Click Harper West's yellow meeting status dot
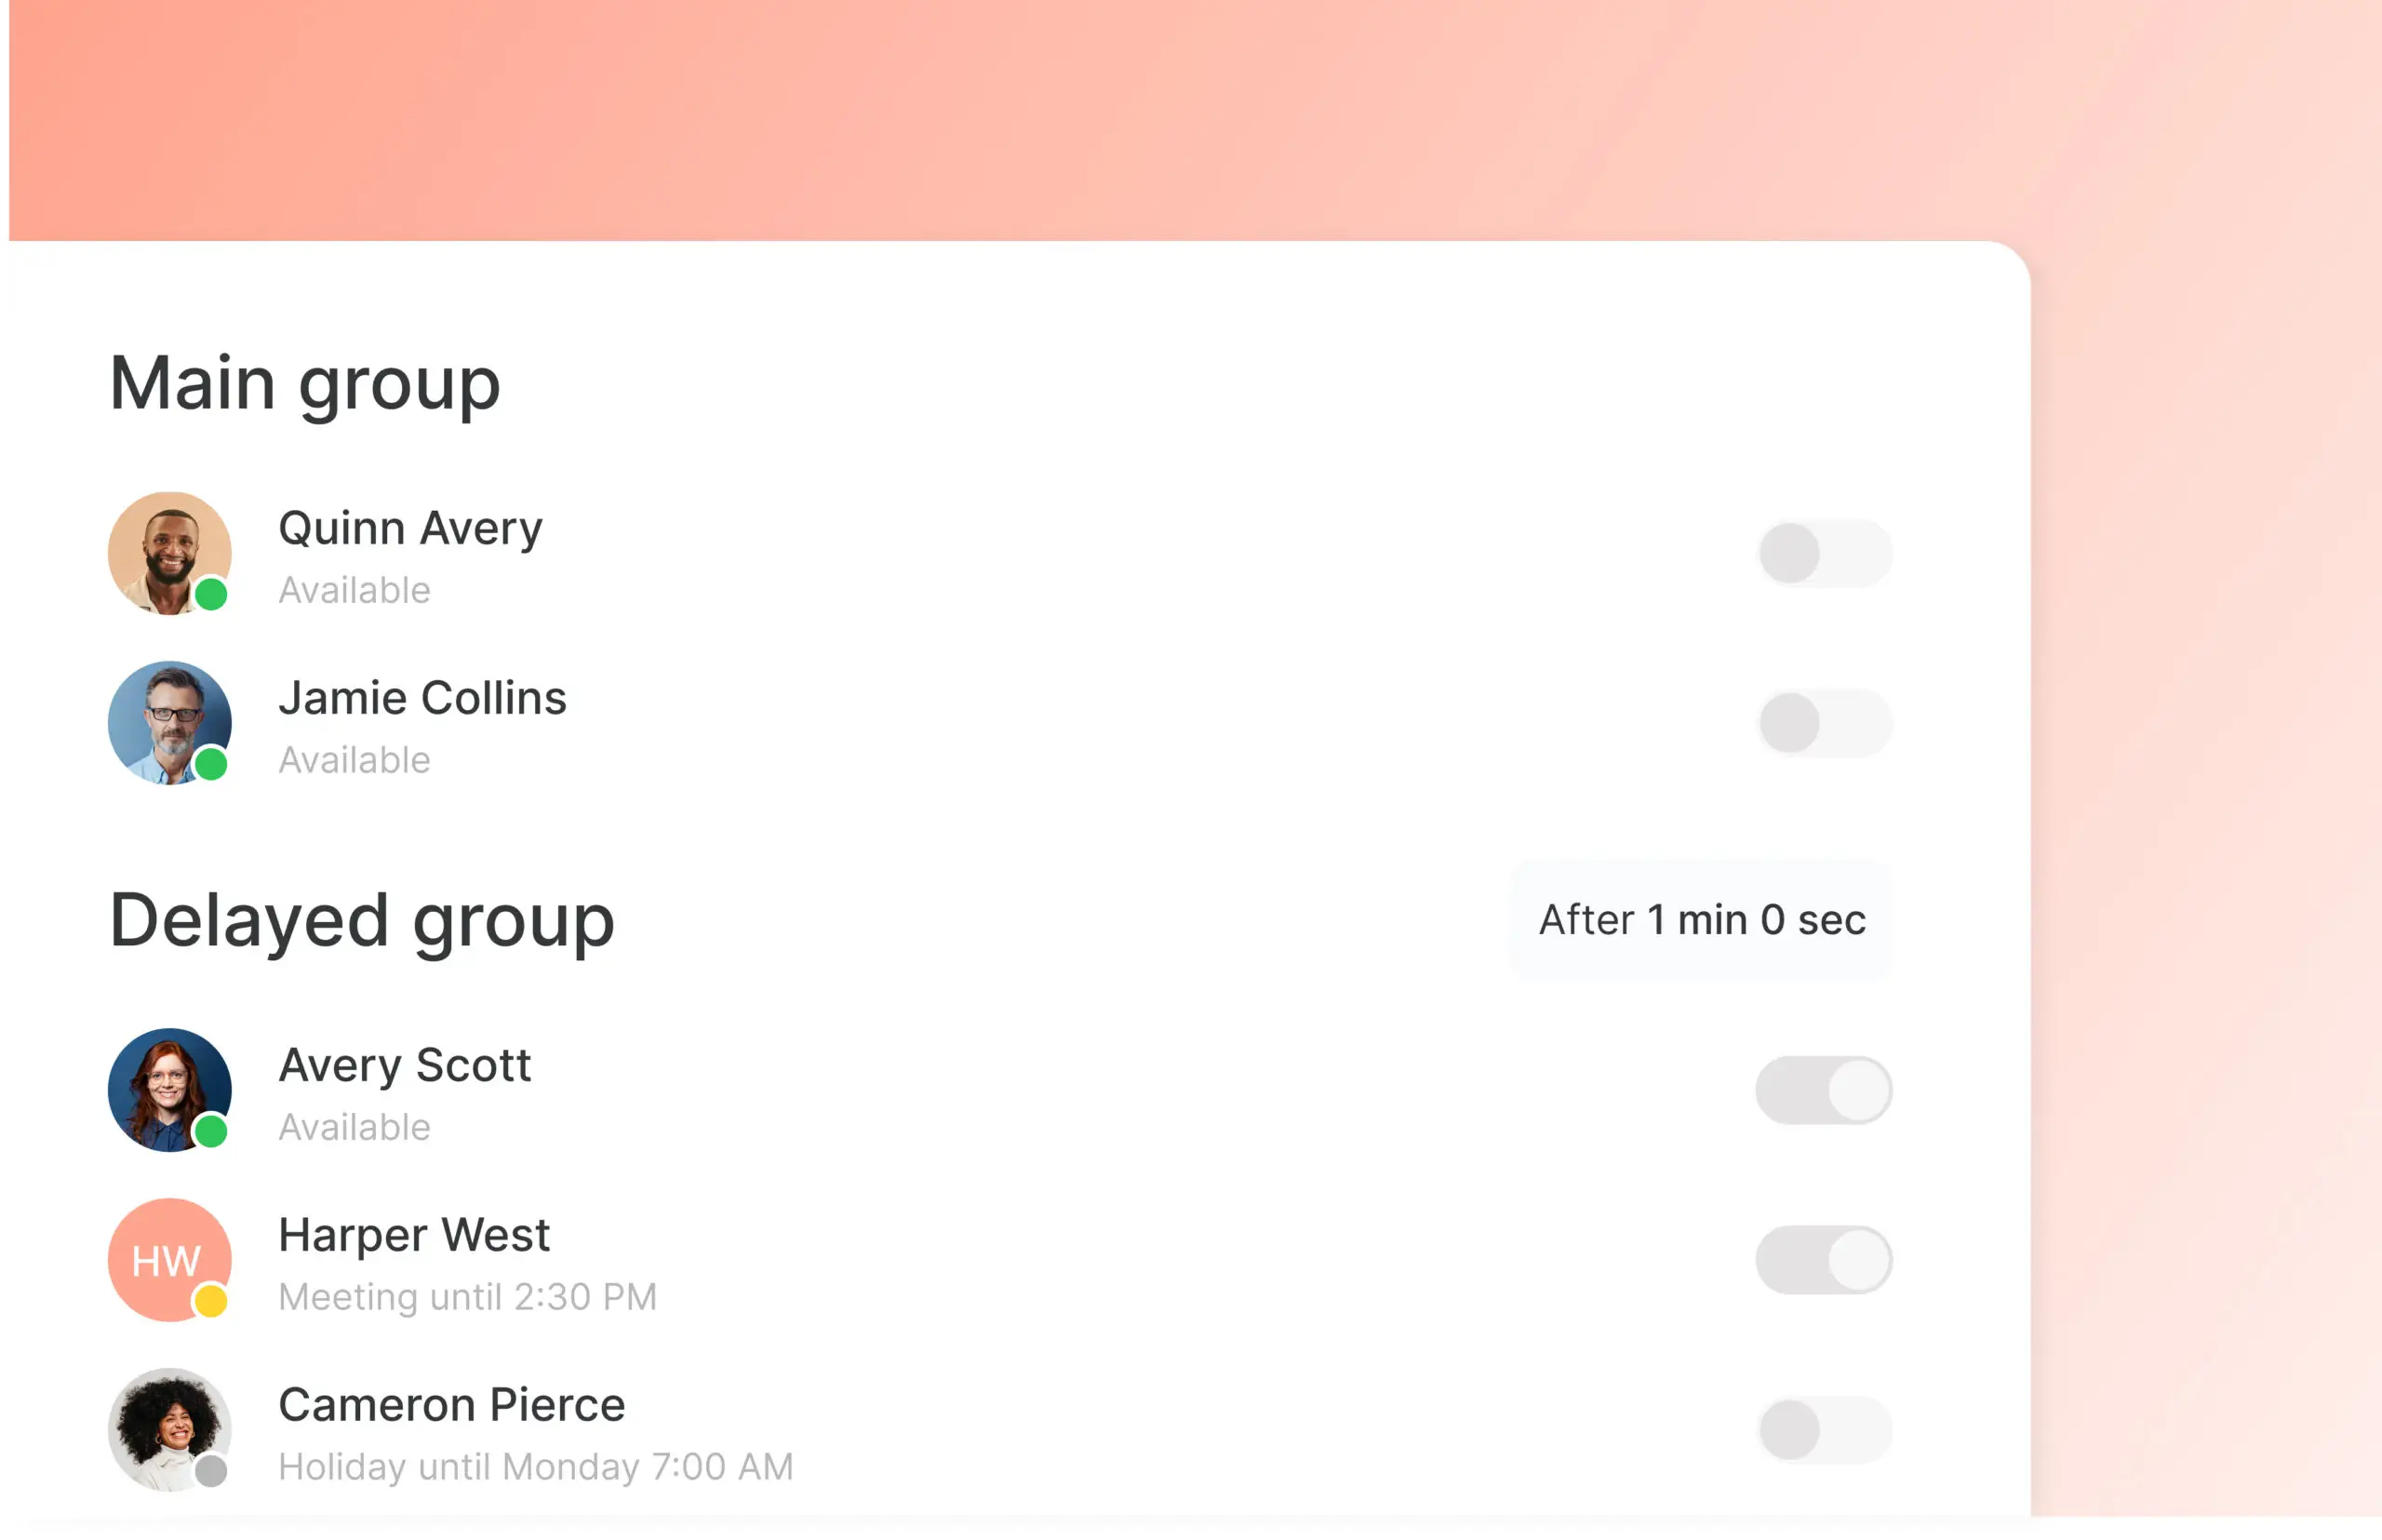This screenshot has height=1540, width=2382. (211, 1300)
